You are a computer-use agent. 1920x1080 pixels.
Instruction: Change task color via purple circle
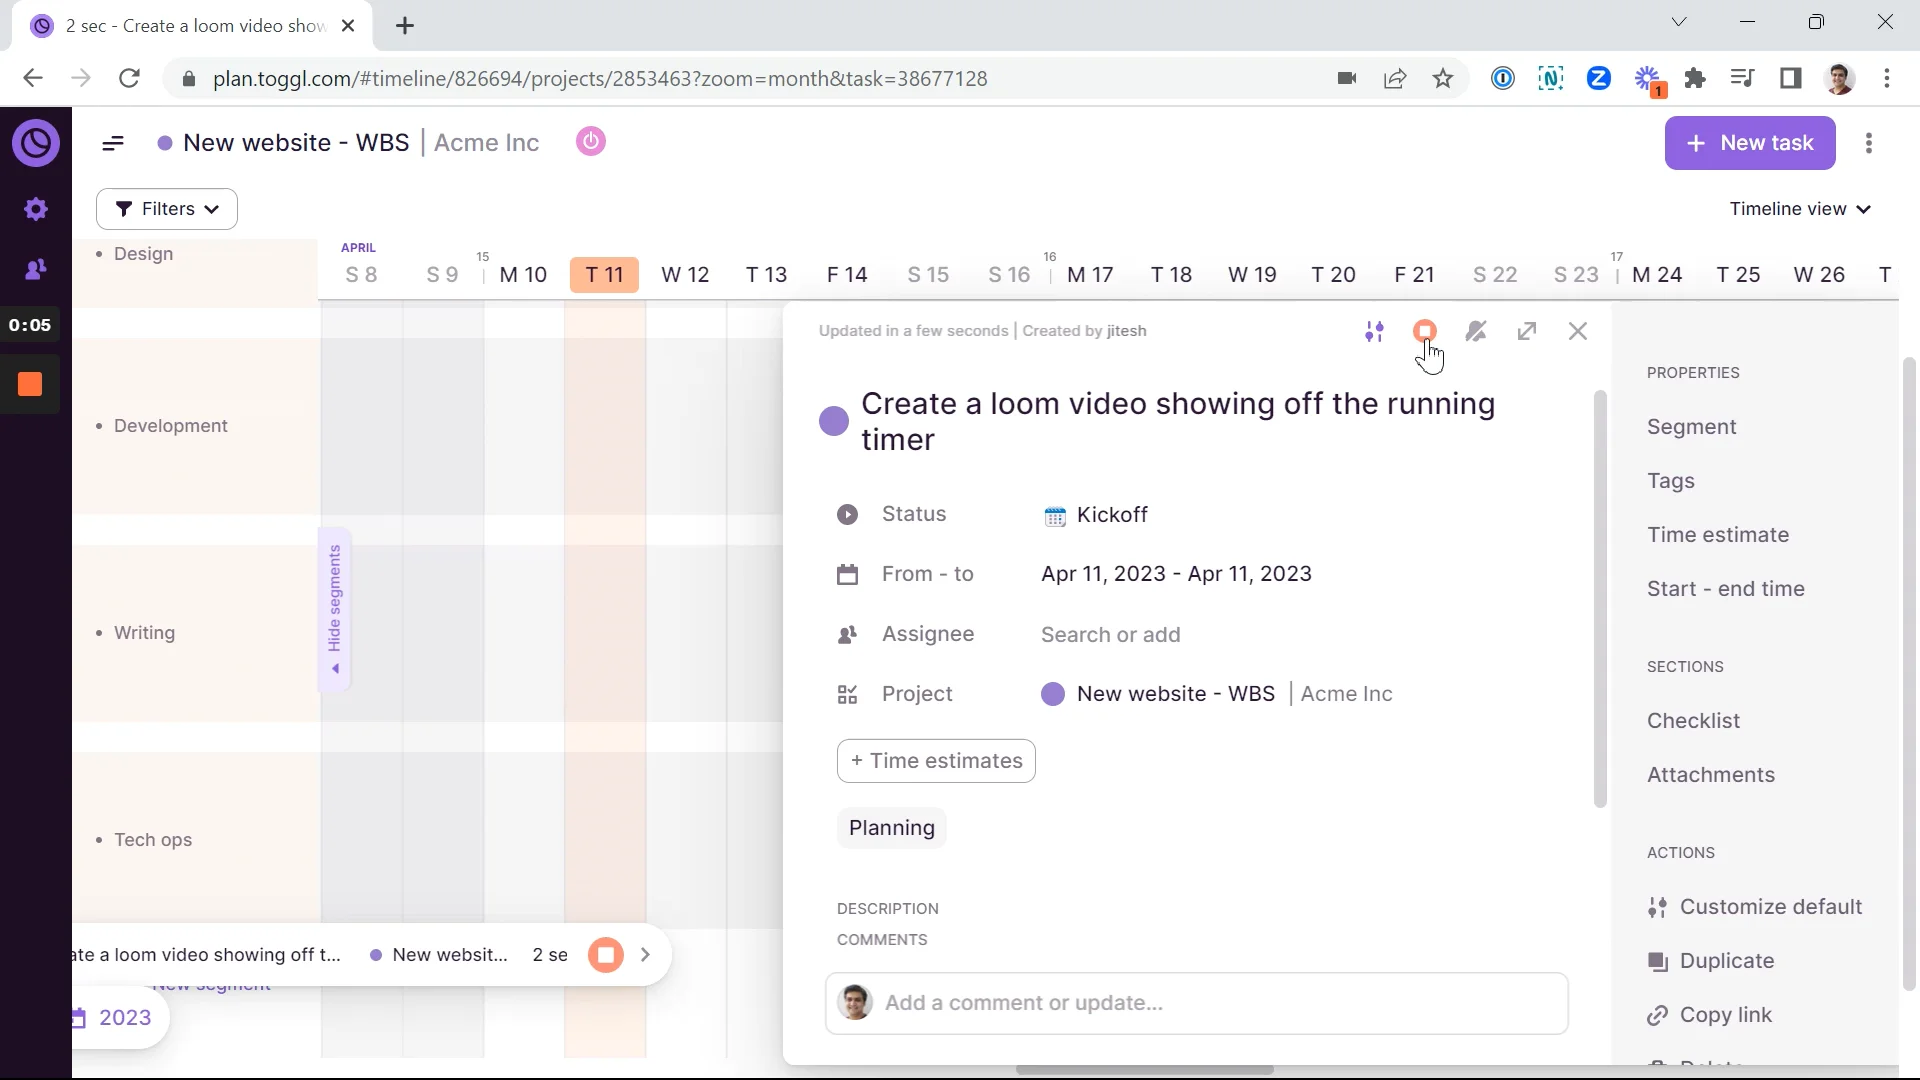click(834, 421)
